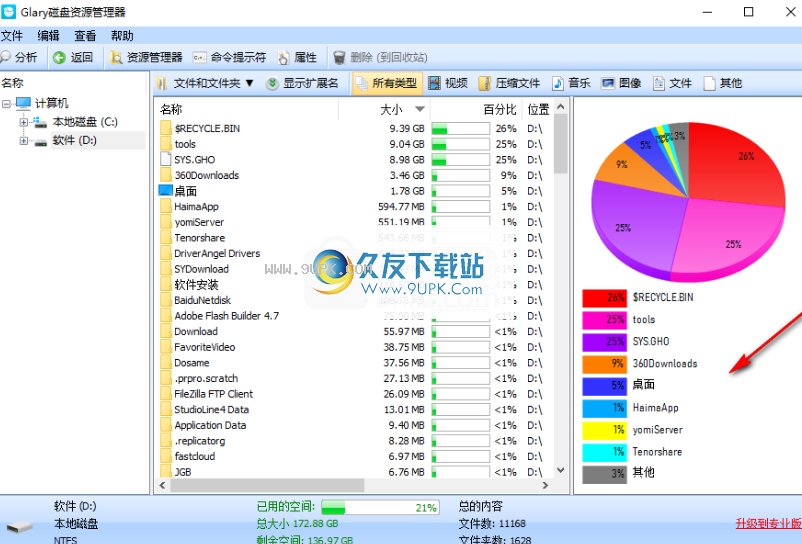Open the Explorer (资源管理器) toolbar icon

point(116,57)
